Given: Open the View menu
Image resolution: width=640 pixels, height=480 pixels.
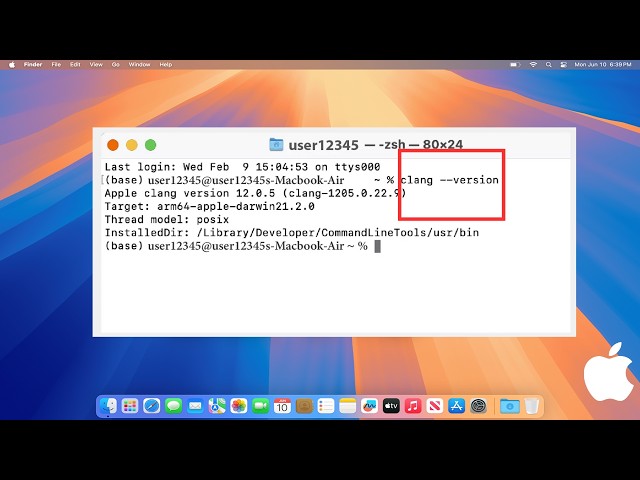Looking at the screenshot, I should click(x=96, y=64).
